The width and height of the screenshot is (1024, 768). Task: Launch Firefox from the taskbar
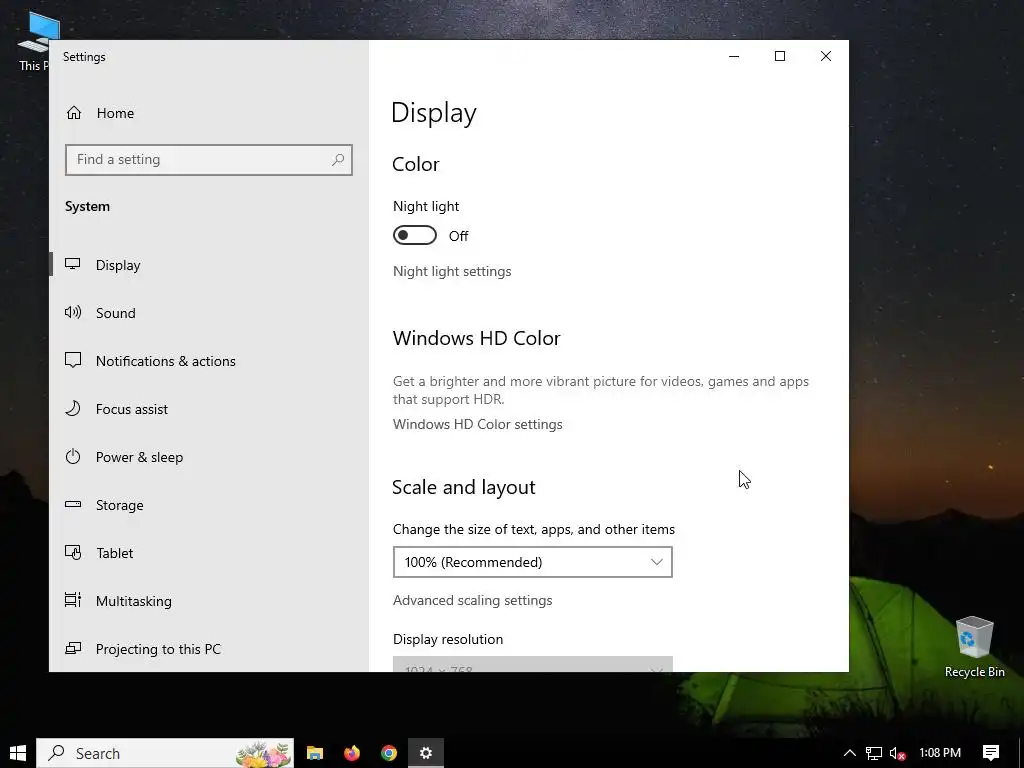(352, 753)
